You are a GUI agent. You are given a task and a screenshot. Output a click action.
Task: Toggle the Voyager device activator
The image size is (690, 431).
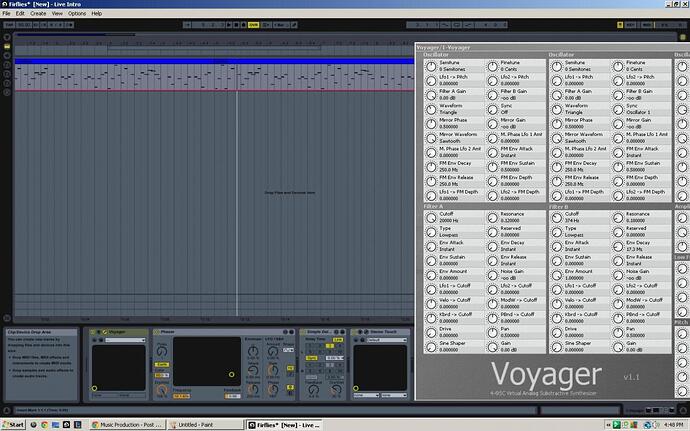point(92,332)
